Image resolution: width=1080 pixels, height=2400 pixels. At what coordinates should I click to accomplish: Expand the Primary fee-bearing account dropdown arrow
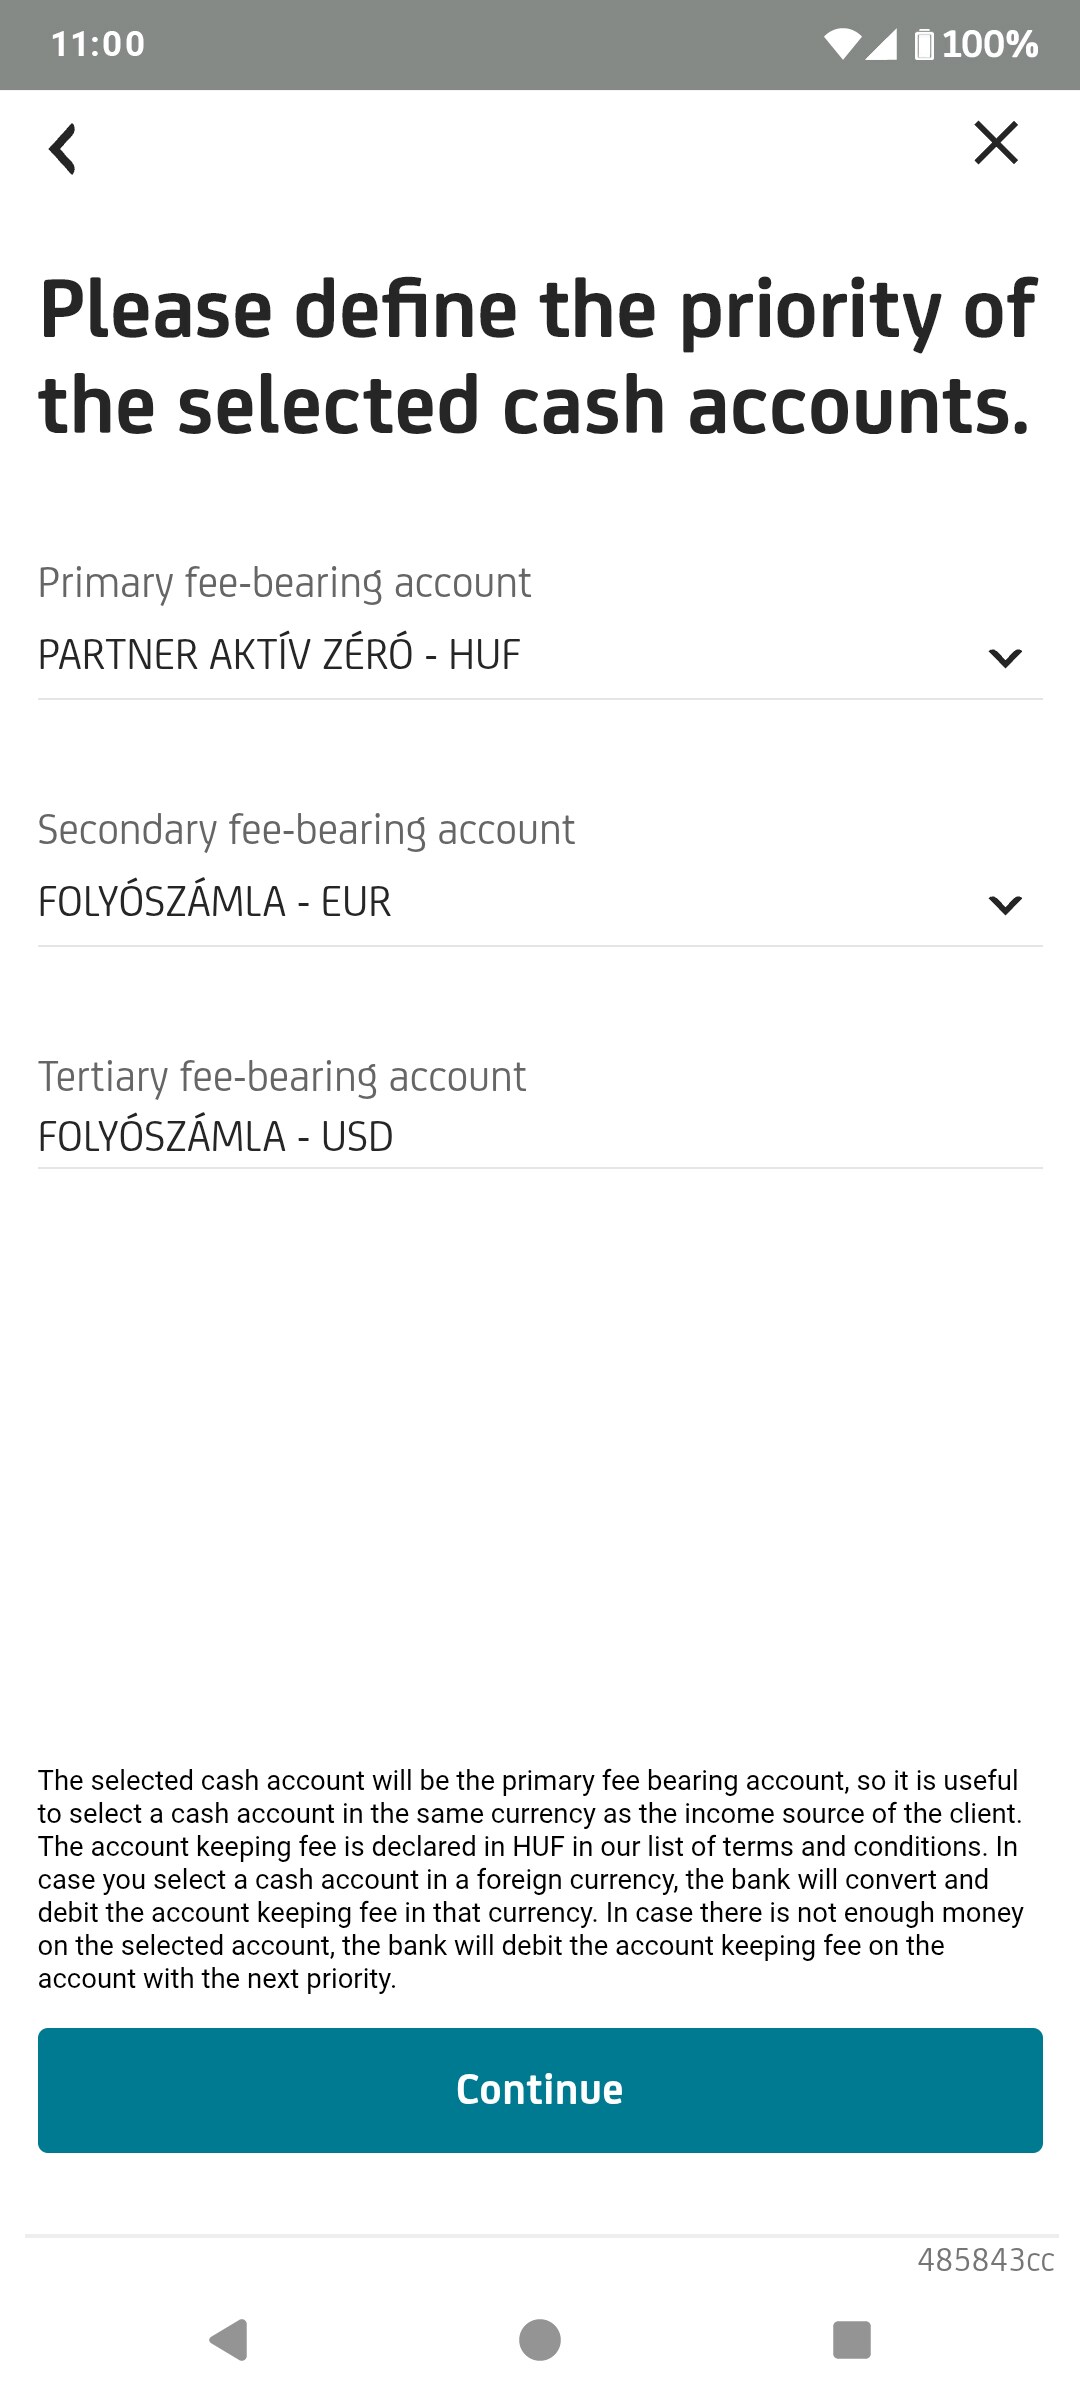click(x=1004, y=657)
